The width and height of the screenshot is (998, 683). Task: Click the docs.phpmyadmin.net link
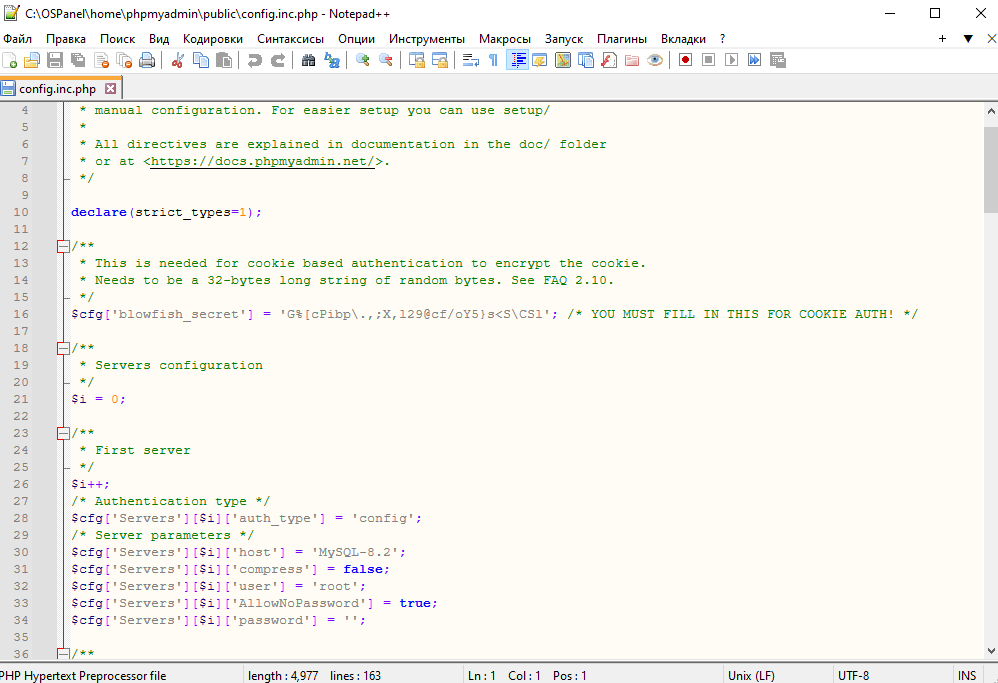click(x=263, y=161)
